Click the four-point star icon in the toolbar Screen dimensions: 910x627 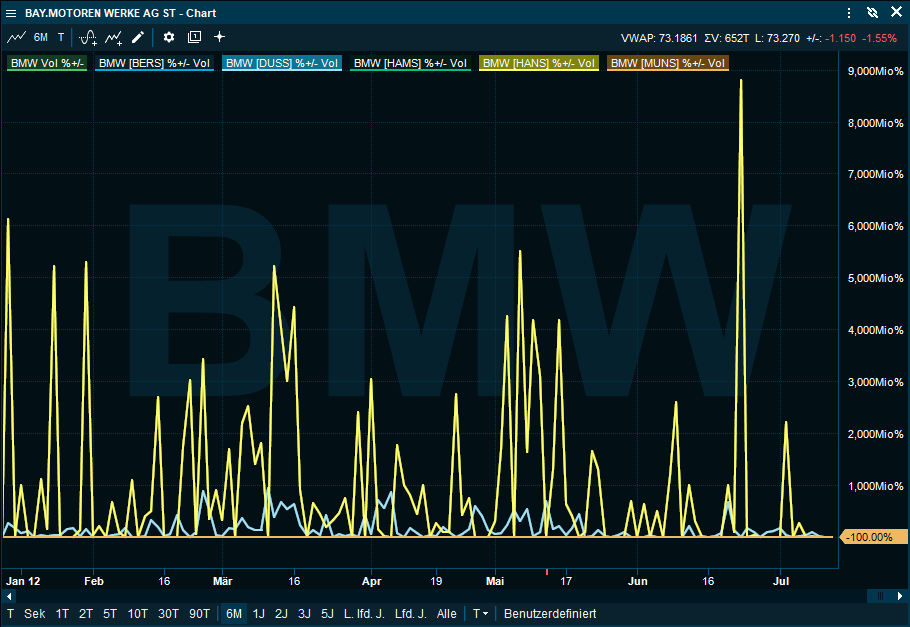(x=220, y=37)
